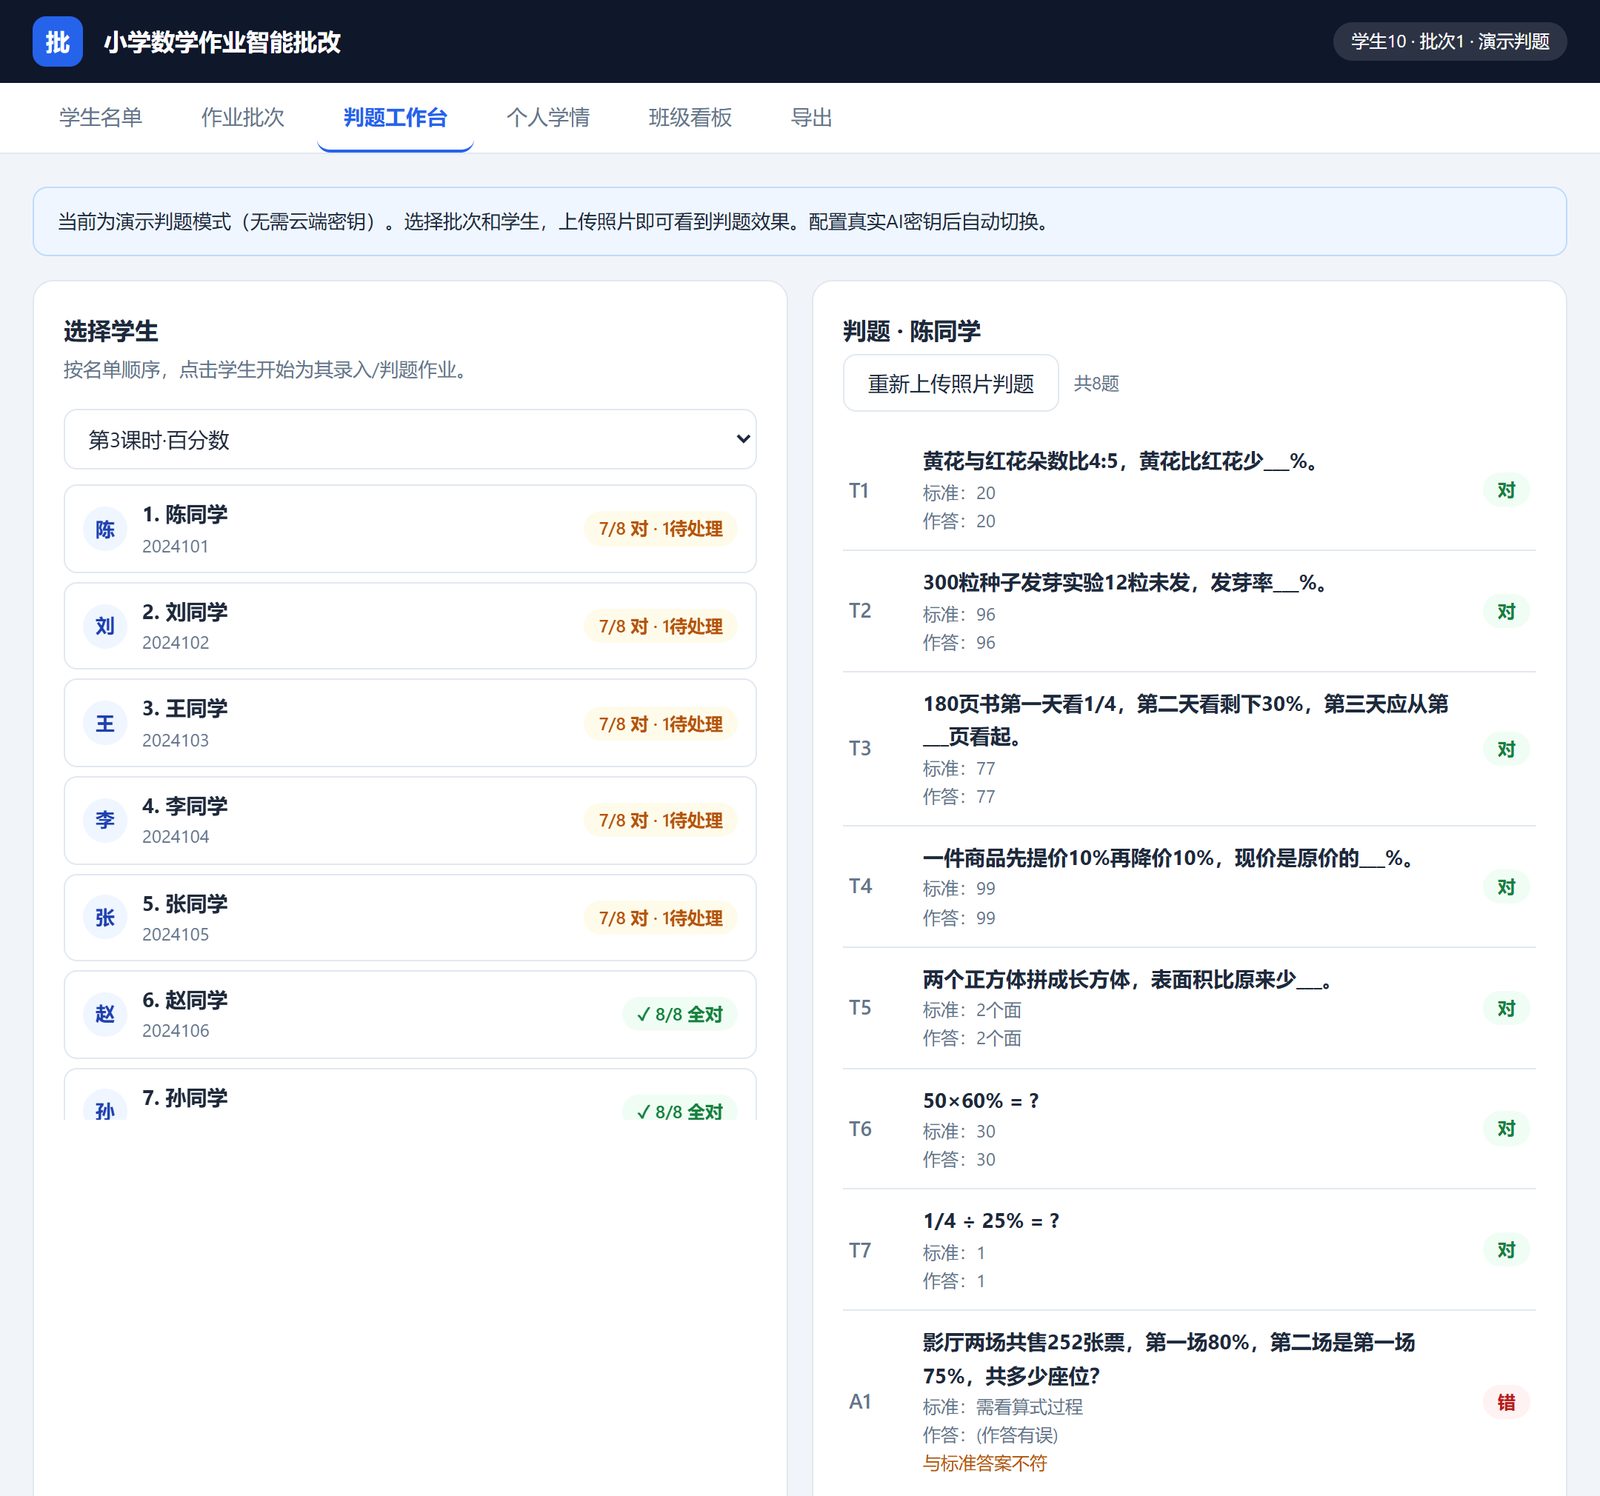
Task: Click 王同学's 7/8 对·1待处理 badge
Action: (660, 723)
